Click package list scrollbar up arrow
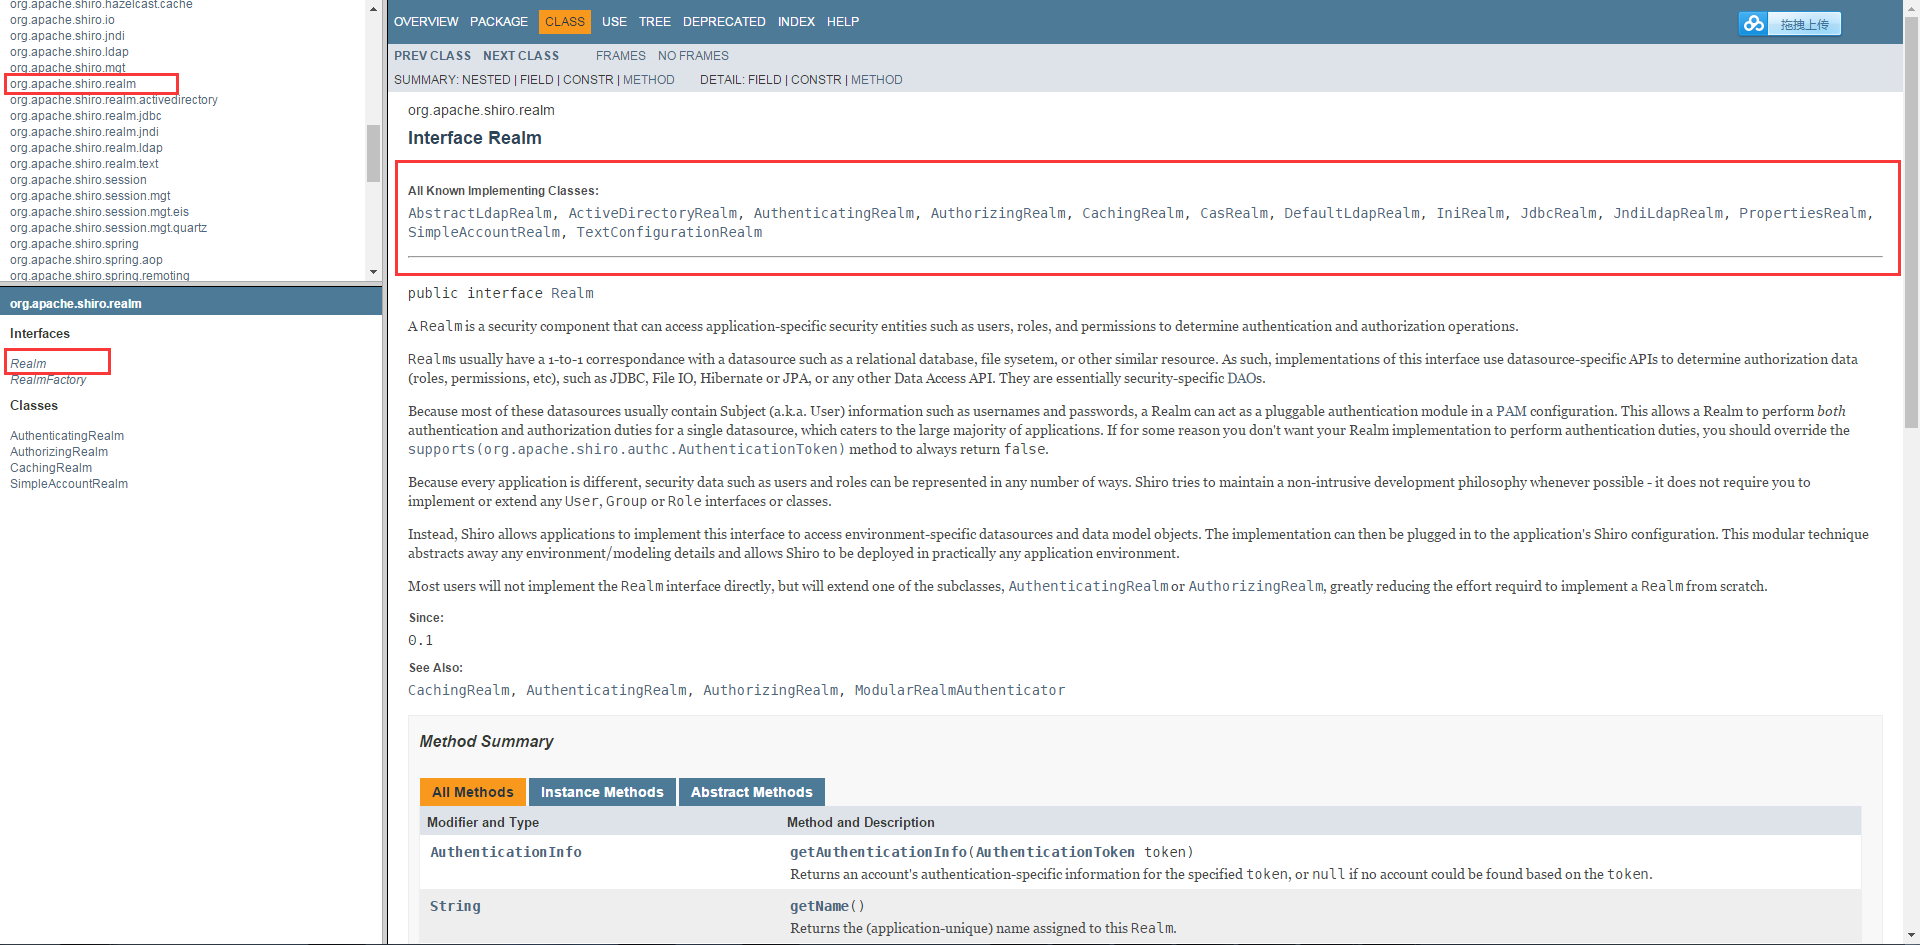 click(373, 8)
